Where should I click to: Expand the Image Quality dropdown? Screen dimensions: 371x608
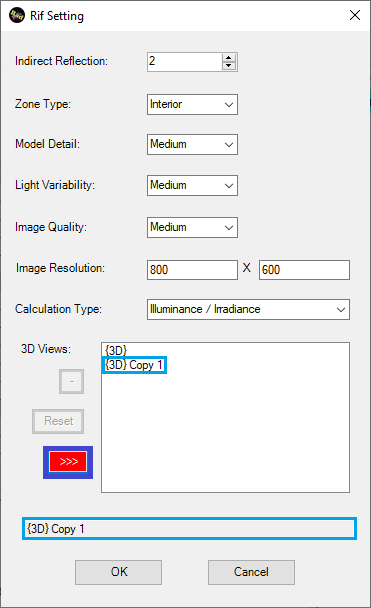coord(192,227)
